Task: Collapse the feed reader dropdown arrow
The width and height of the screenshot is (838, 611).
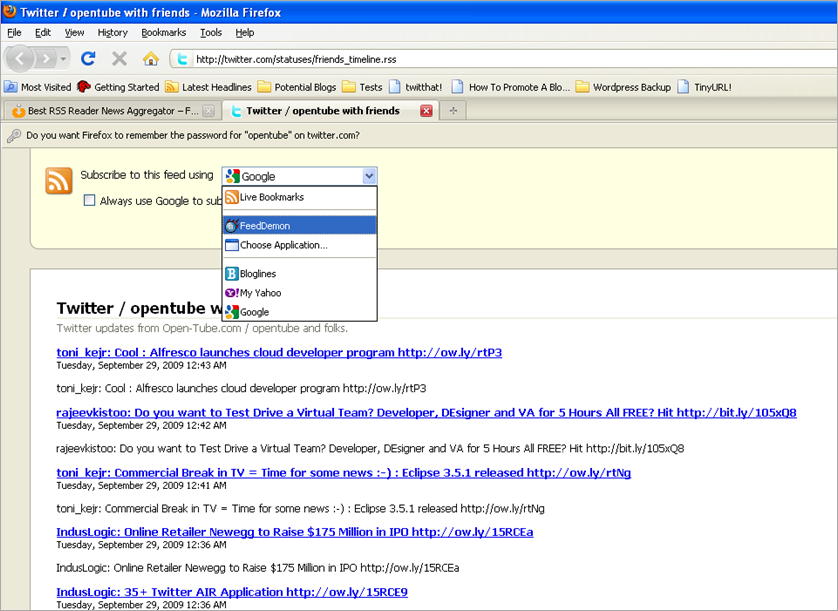Action: (x=369, y=176)
